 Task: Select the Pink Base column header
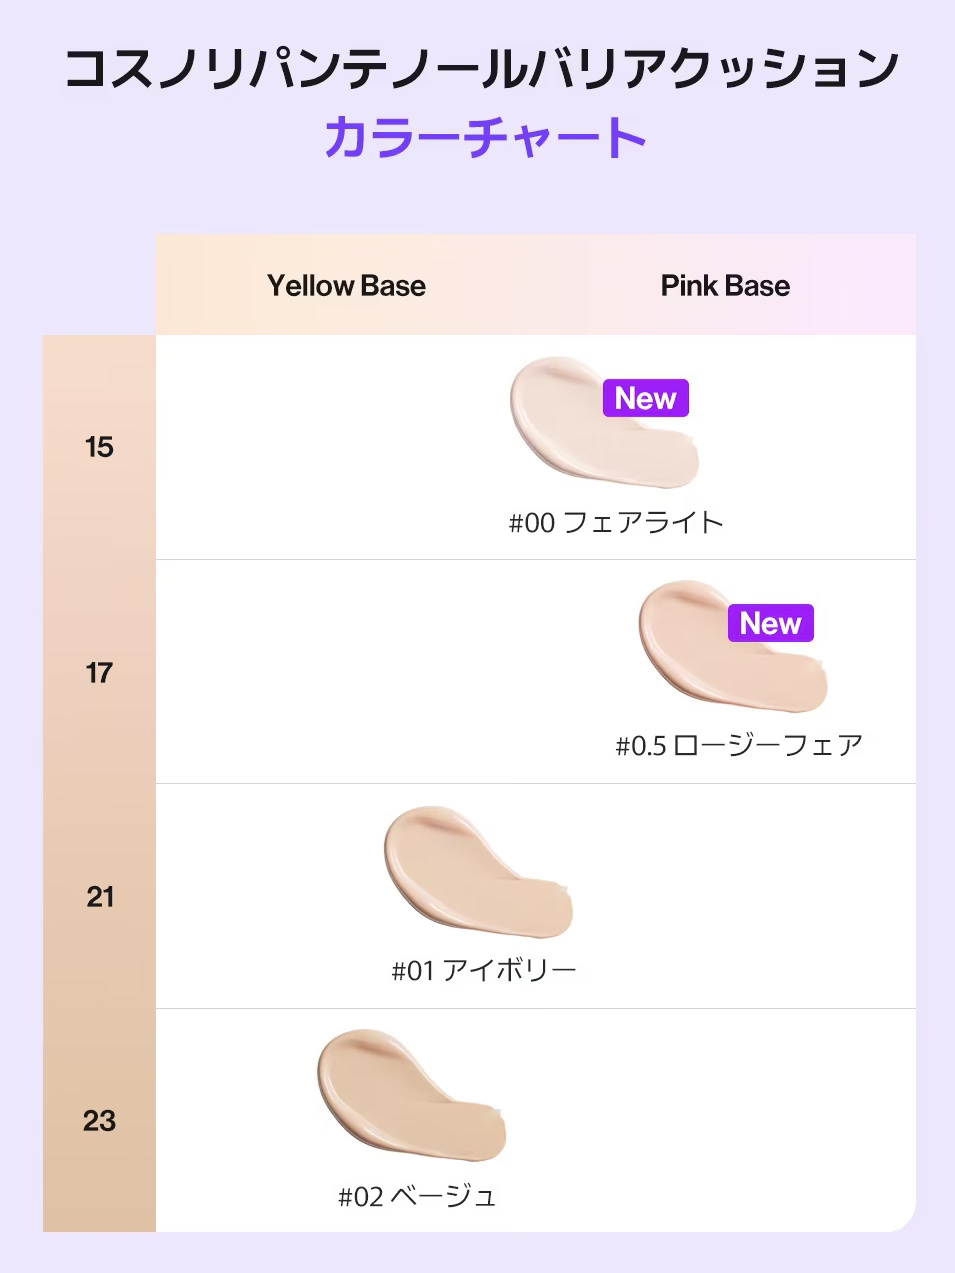[725, 286]
